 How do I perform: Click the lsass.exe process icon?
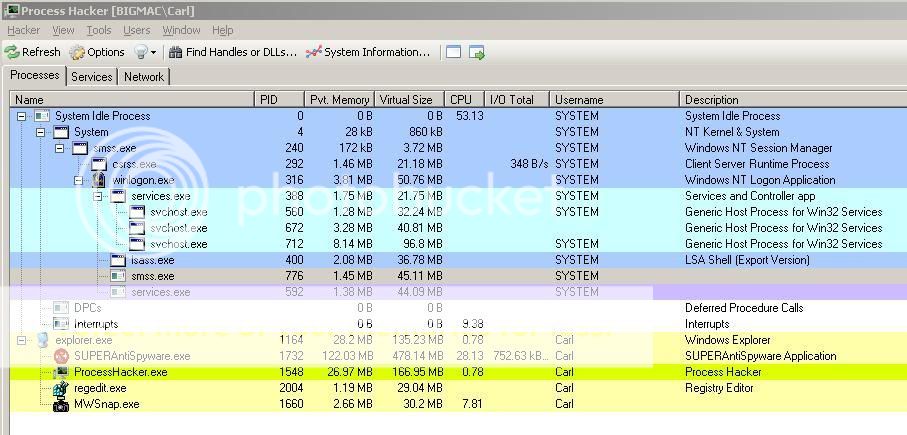tap(118, 260)
